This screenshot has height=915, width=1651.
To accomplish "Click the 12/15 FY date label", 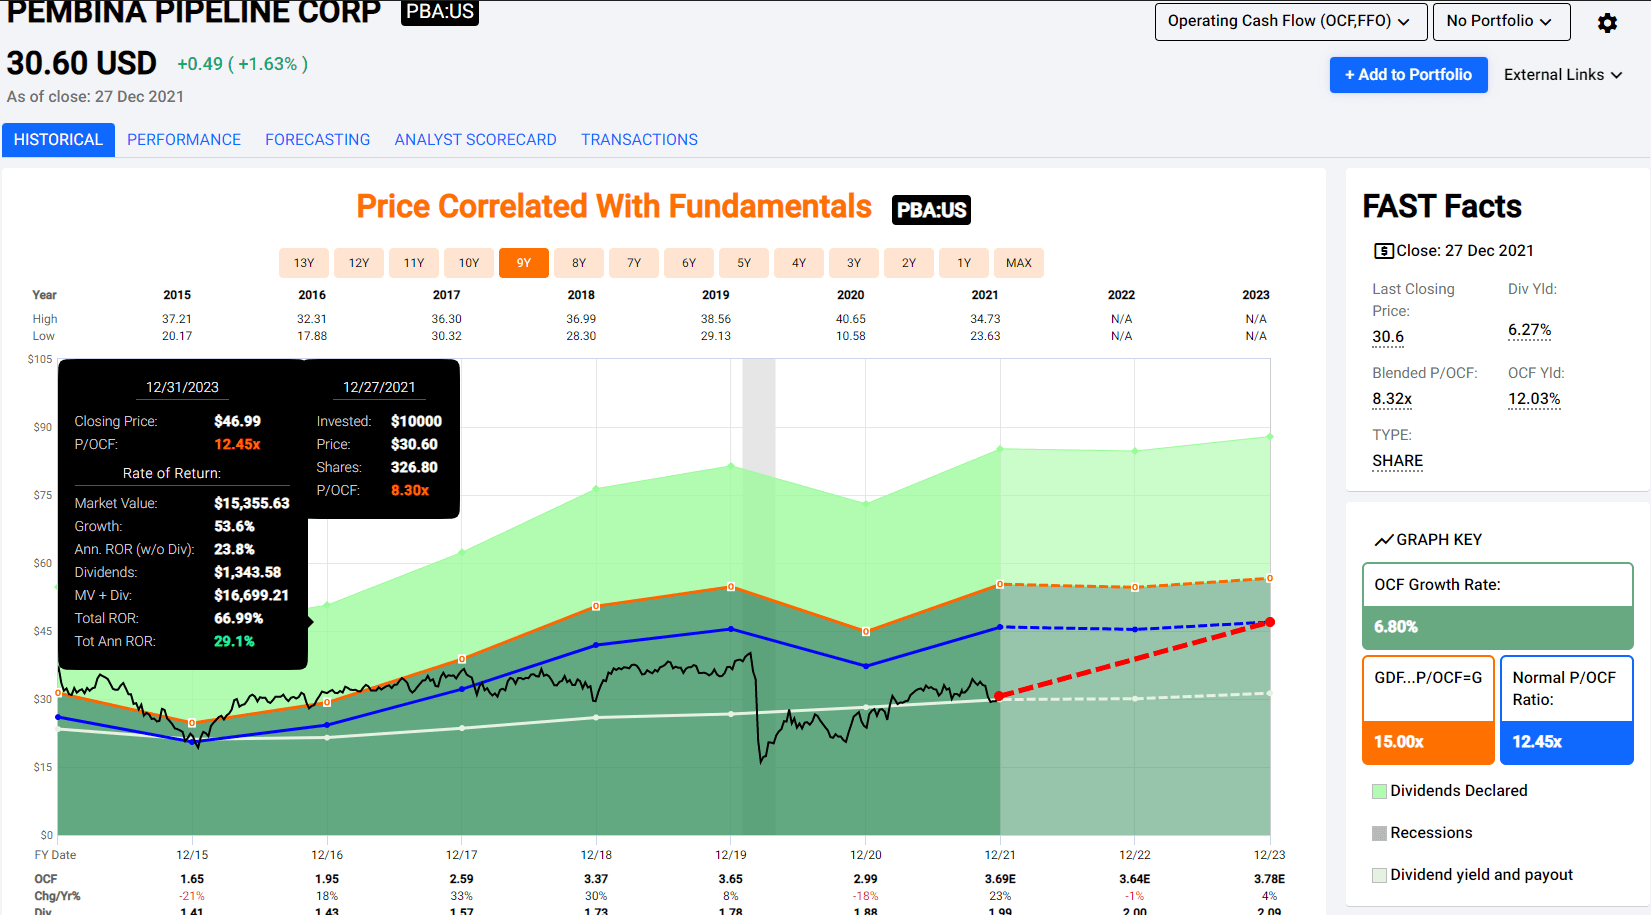I will click(192, 855).
